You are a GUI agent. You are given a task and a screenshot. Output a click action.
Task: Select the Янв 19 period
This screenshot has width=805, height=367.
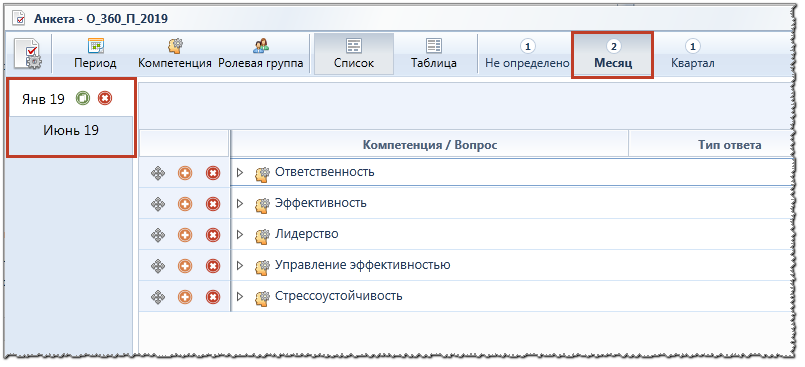[x=43, y=99]
